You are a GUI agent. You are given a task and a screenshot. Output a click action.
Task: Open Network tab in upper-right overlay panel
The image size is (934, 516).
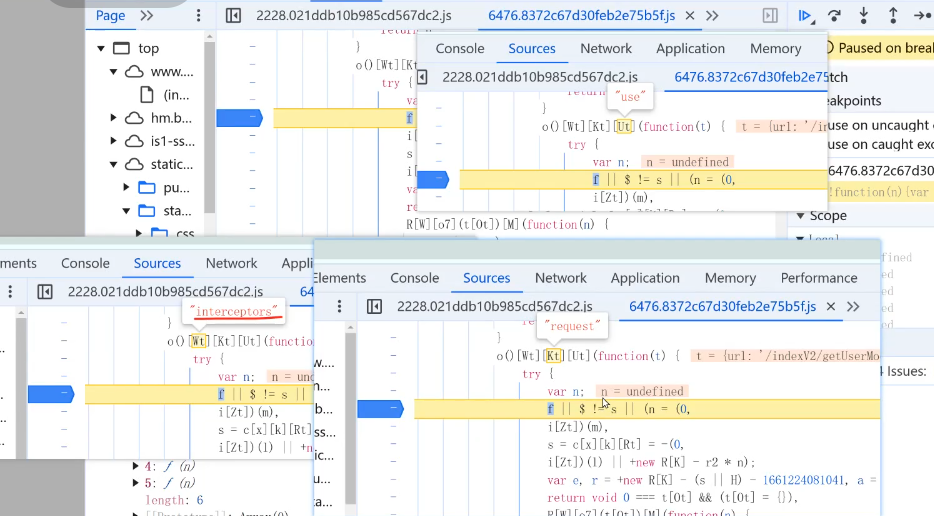coord(606,48)
